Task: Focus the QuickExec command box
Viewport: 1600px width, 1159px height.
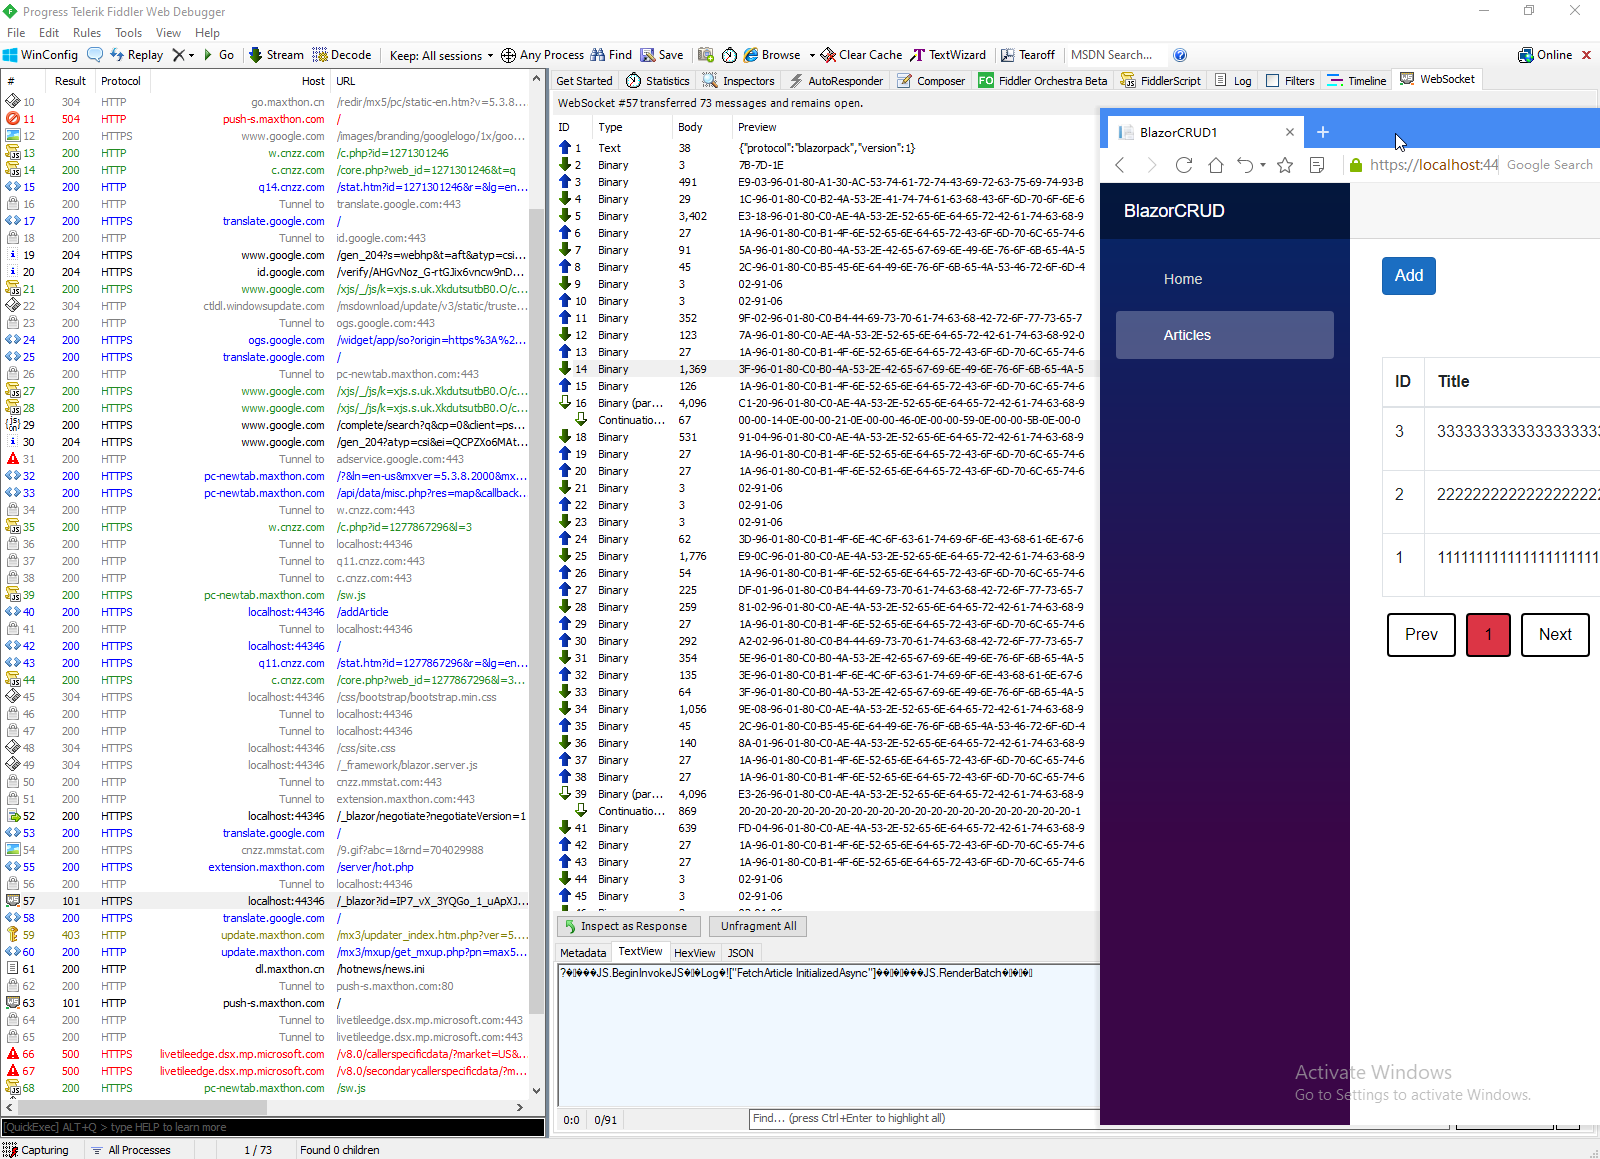Action: click(x=273, y=1127)
